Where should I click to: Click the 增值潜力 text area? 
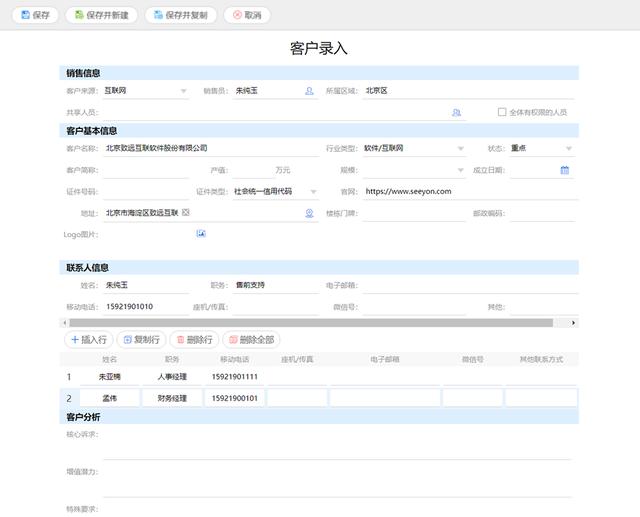pos(337,481)
